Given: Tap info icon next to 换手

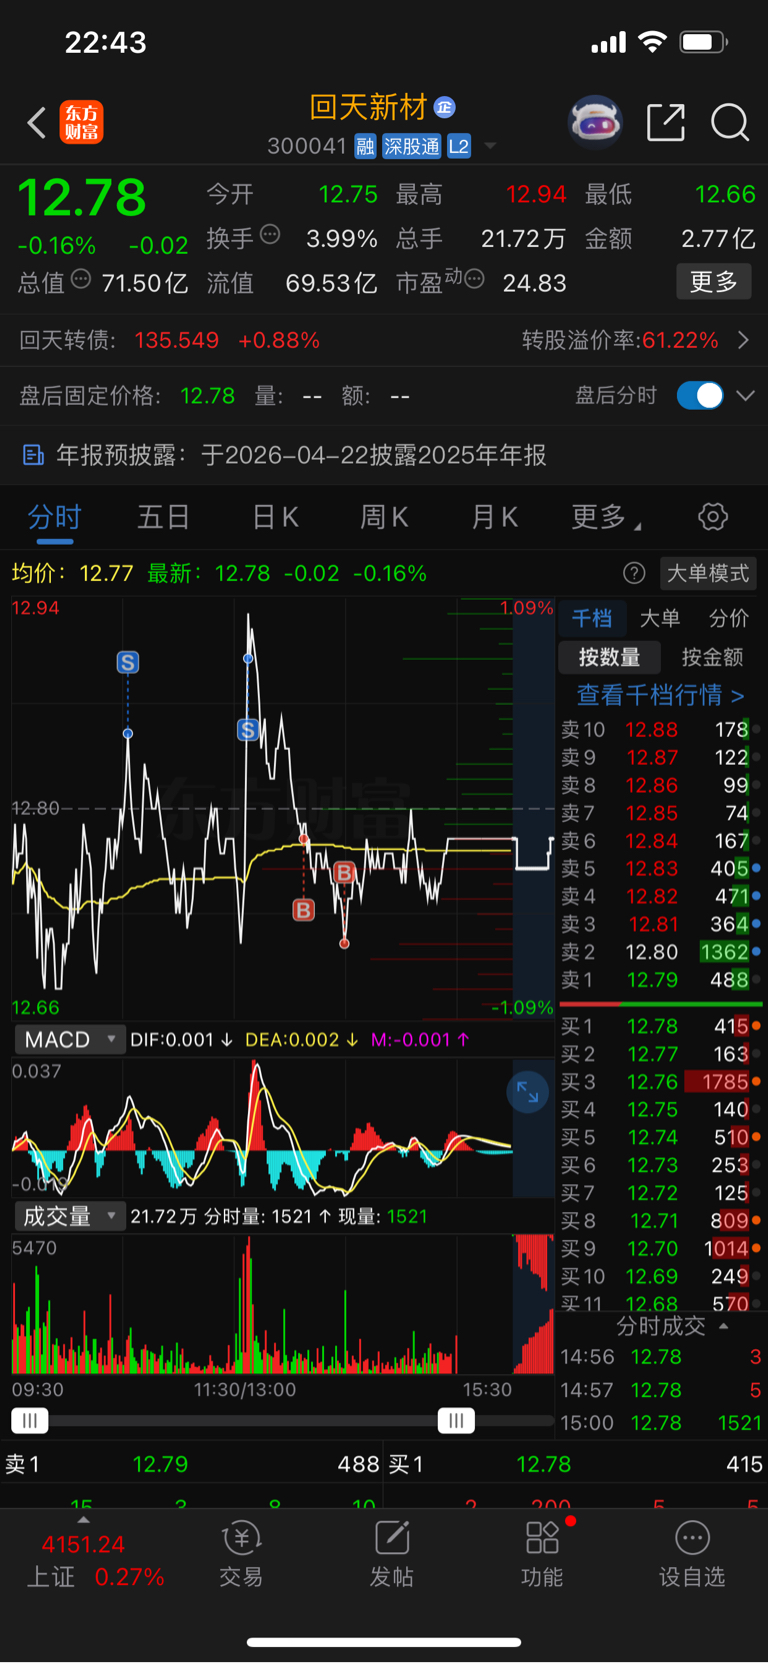Looking at the screenshot, I should tap(270, 235).
